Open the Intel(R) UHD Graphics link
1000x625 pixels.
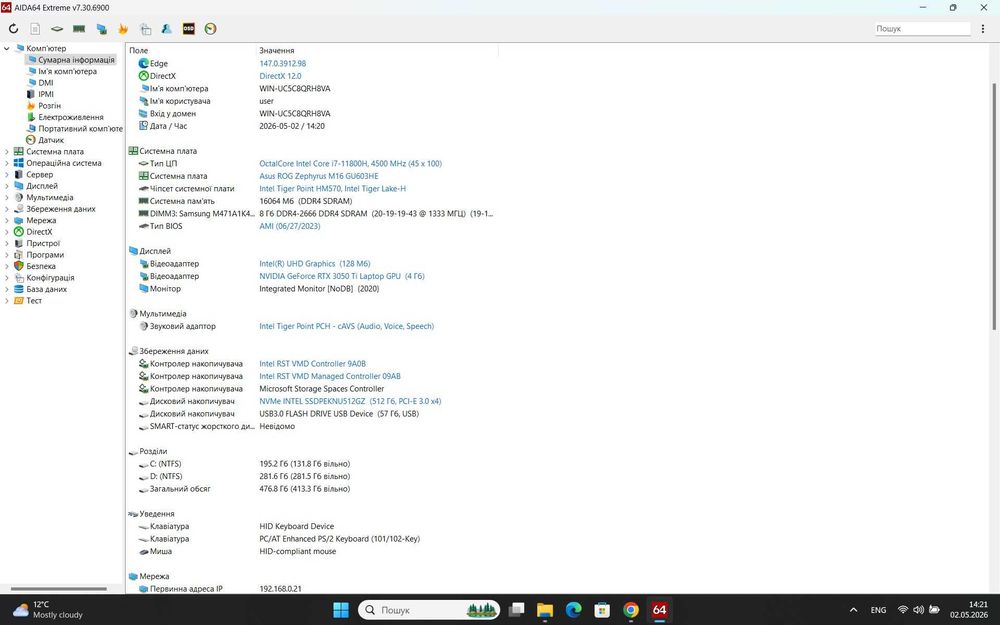coord(314,264)
